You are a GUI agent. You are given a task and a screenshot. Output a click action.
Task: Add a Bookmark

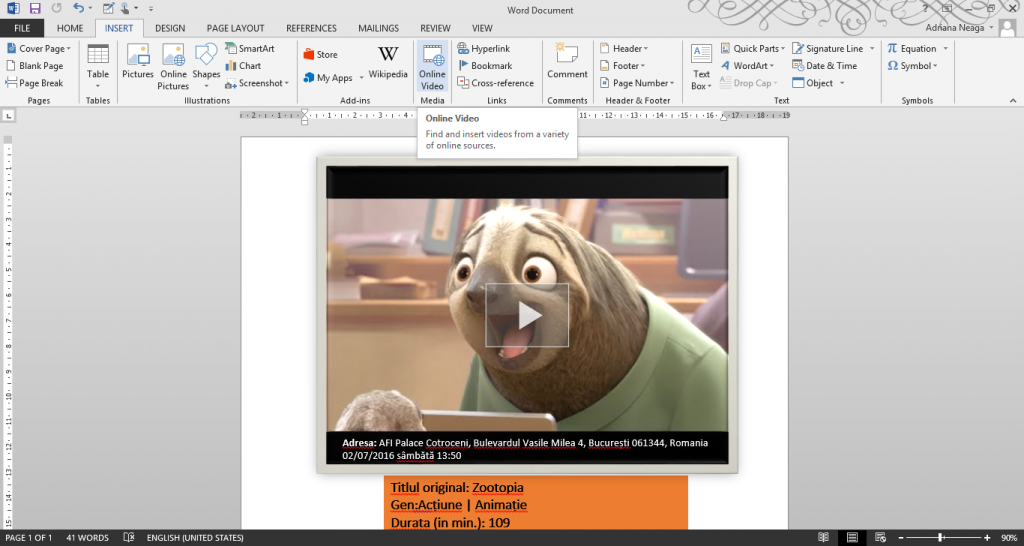485,66
